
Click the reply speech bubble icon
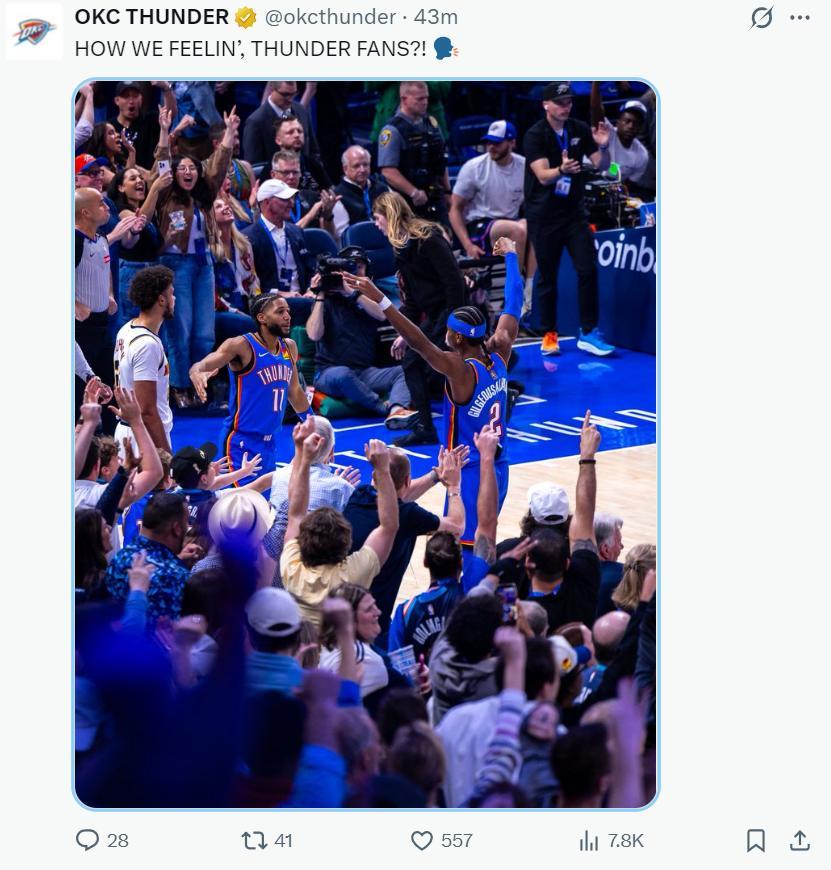click(x=88, y=840)
